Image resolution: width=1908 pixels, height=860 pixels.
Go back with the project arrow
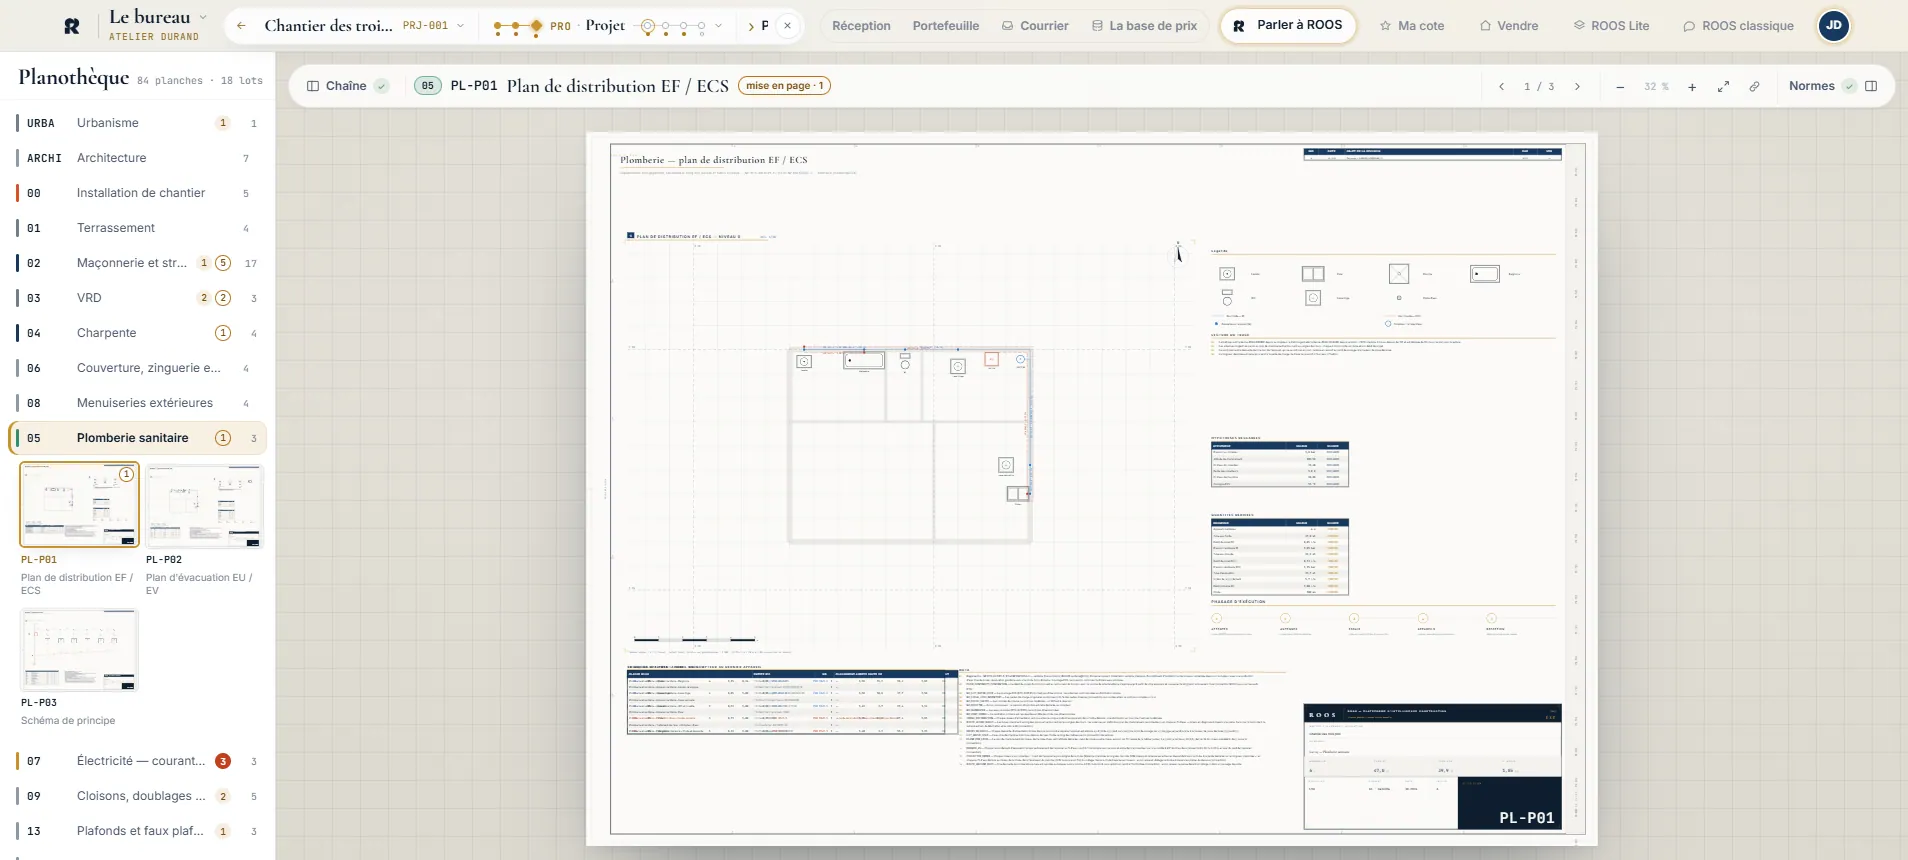pos(241,26)
